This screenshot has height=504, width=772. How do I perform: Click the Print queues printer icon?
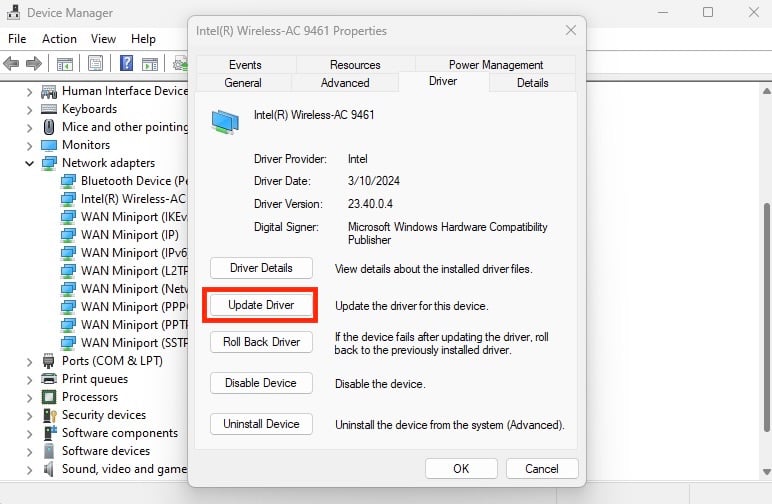pos(49,379)
